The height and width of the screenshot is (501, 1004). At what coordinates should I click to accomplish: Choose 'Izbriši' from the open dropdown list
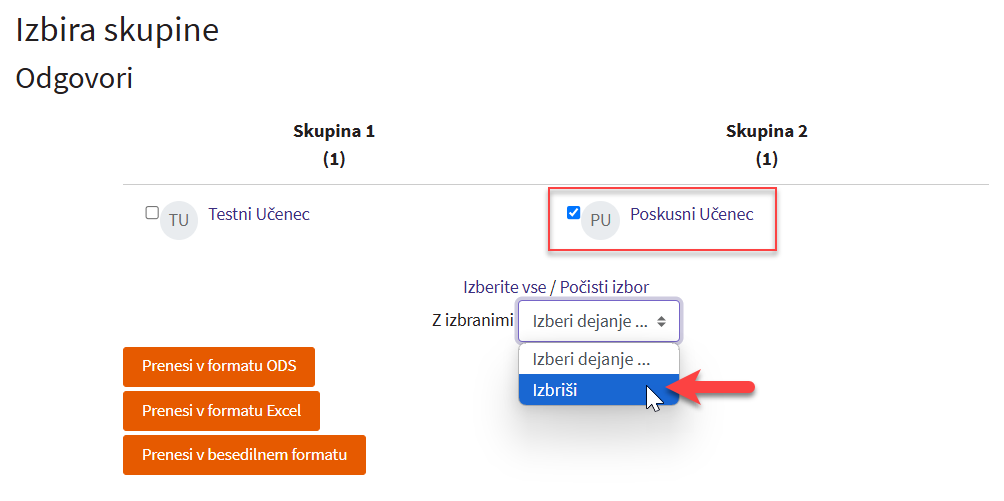pyautogui.click(x=599, y=390)
